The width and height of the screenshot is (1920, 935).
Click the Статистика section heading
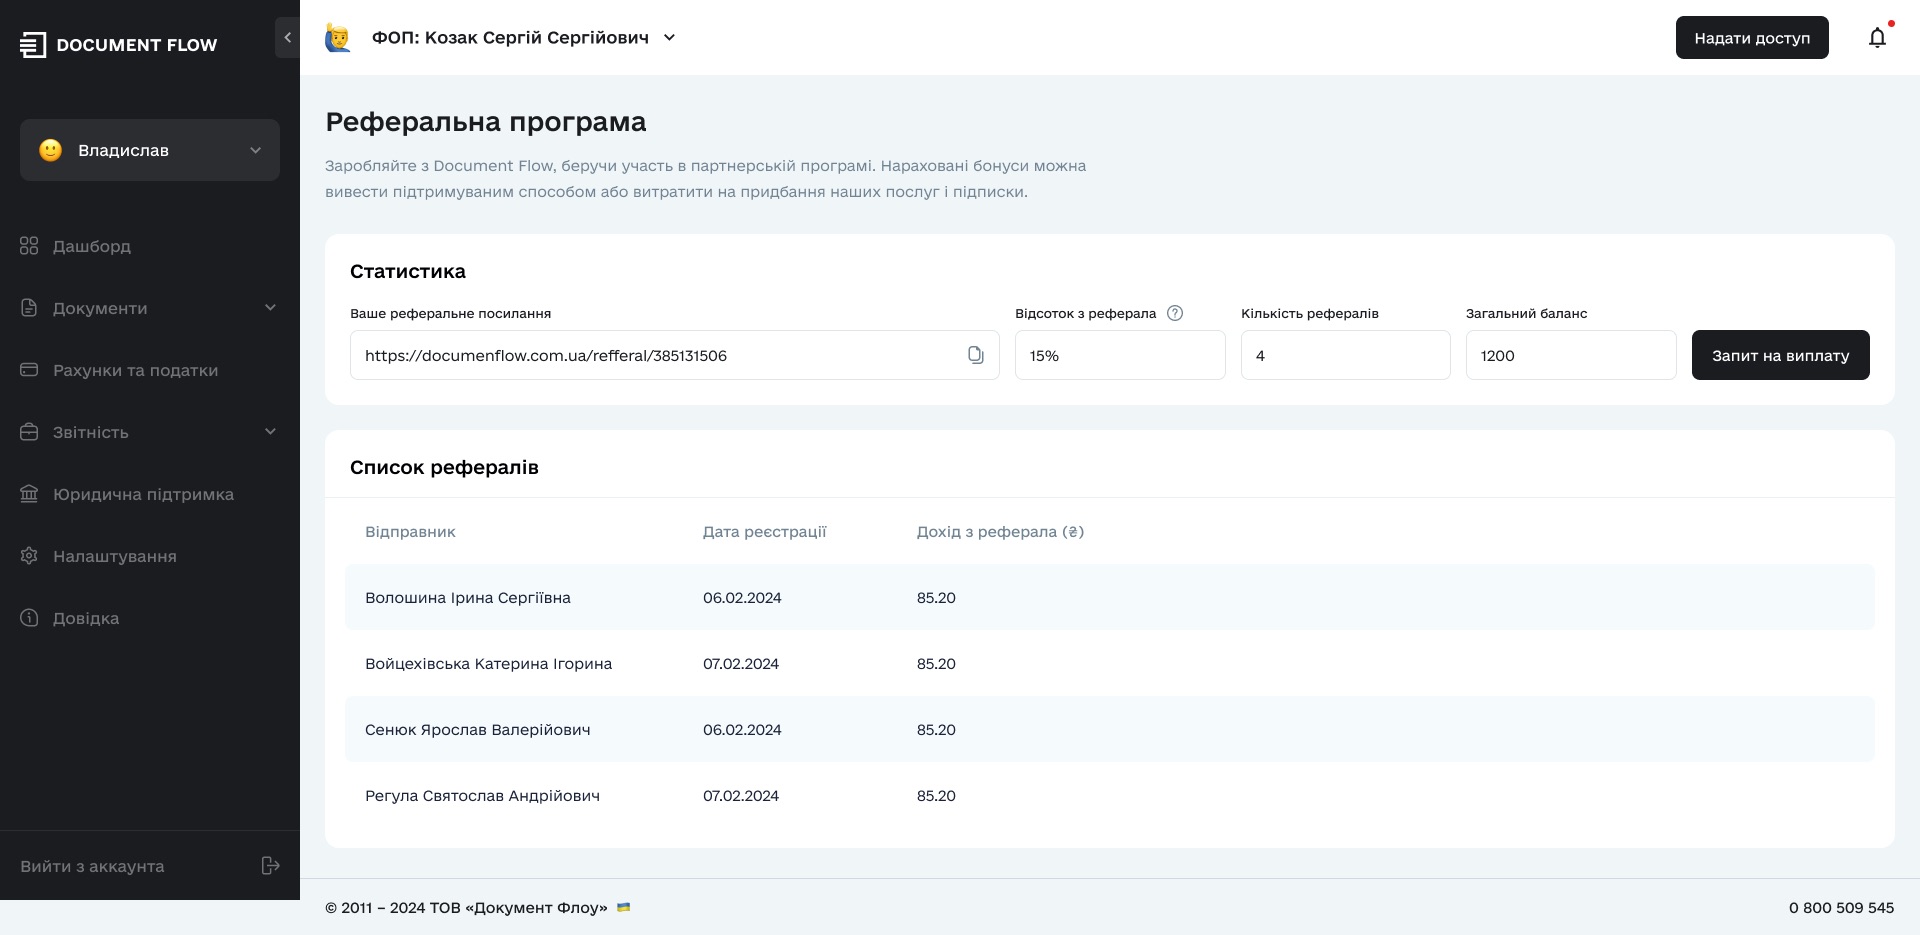click(x=408, y=272)
